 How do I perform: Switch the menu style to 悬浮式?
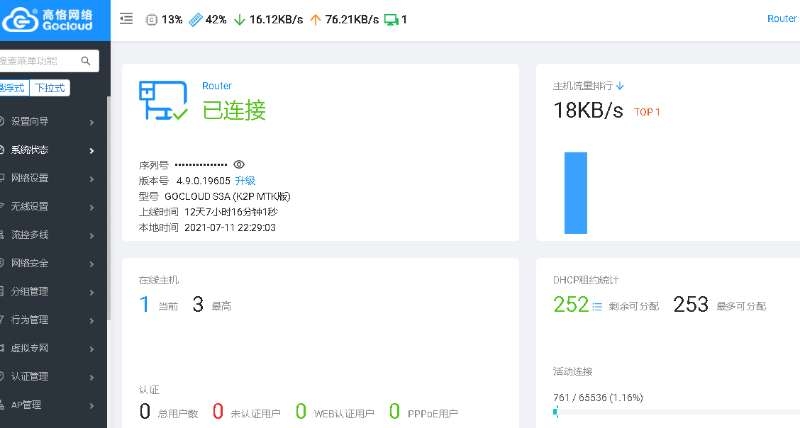pos(12,87)
